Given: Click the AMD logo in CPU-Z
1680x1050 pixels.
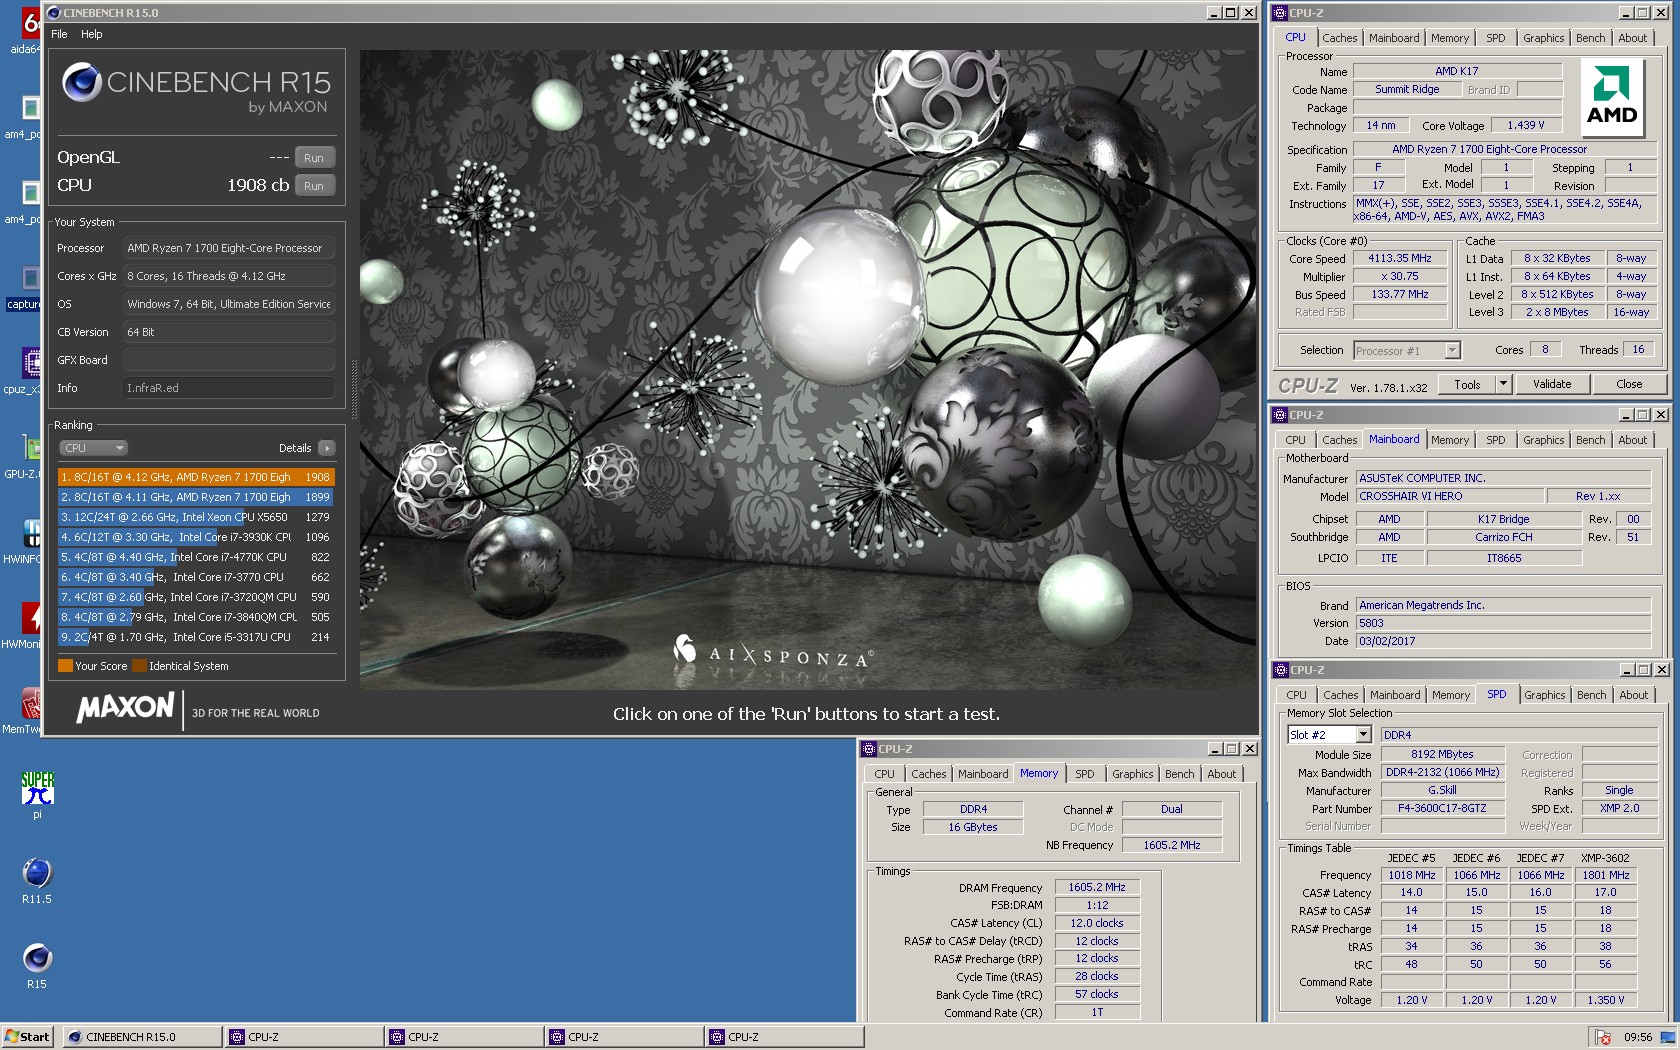Looking at the screenshot, I should tap(1611, 96).
